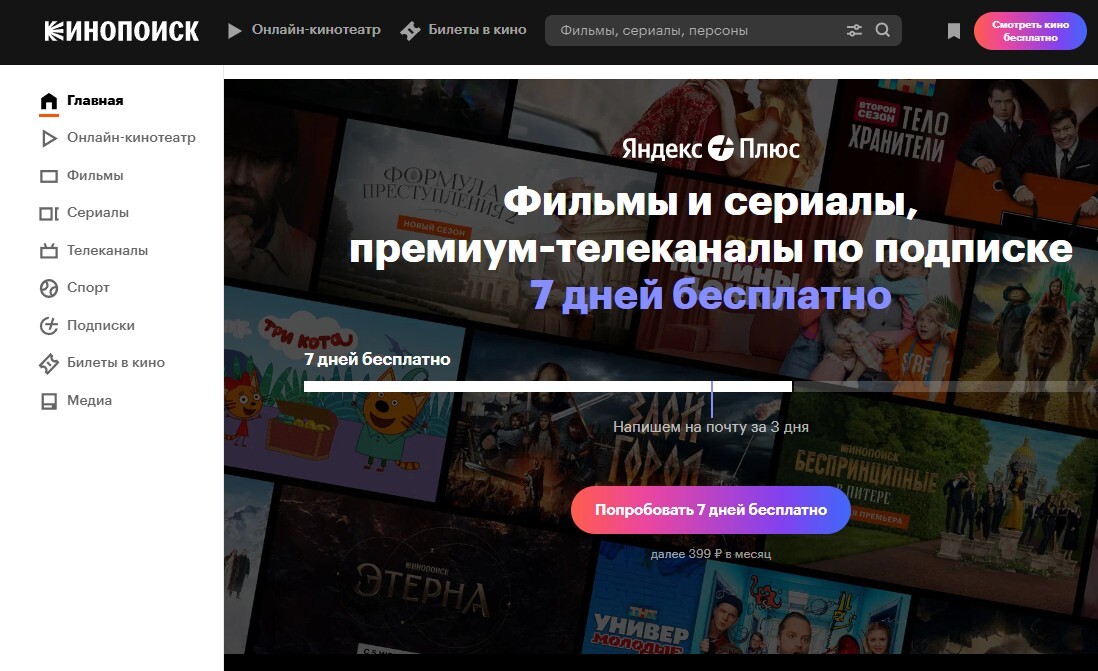The width and height of the screenshot is (1098, 671).
Task: Click the 'Напишем на почту за 3 дня' text
Action: click(x=711, y=427)
